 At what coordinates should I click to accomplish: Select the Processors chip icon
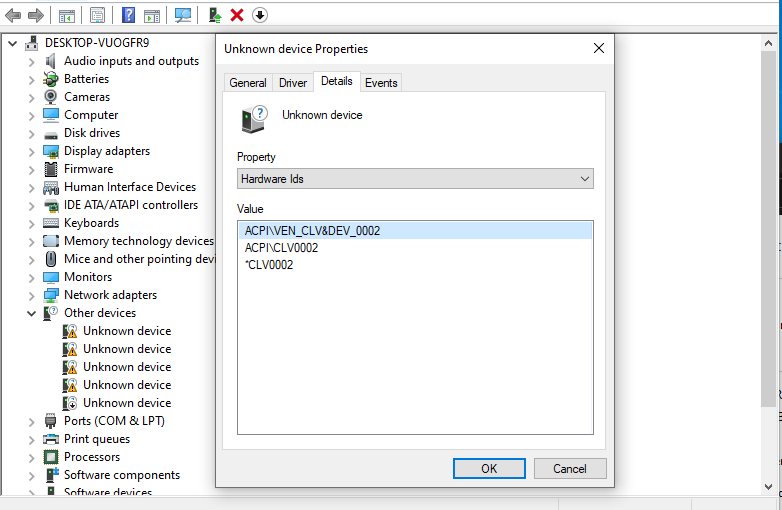point(50,457)
